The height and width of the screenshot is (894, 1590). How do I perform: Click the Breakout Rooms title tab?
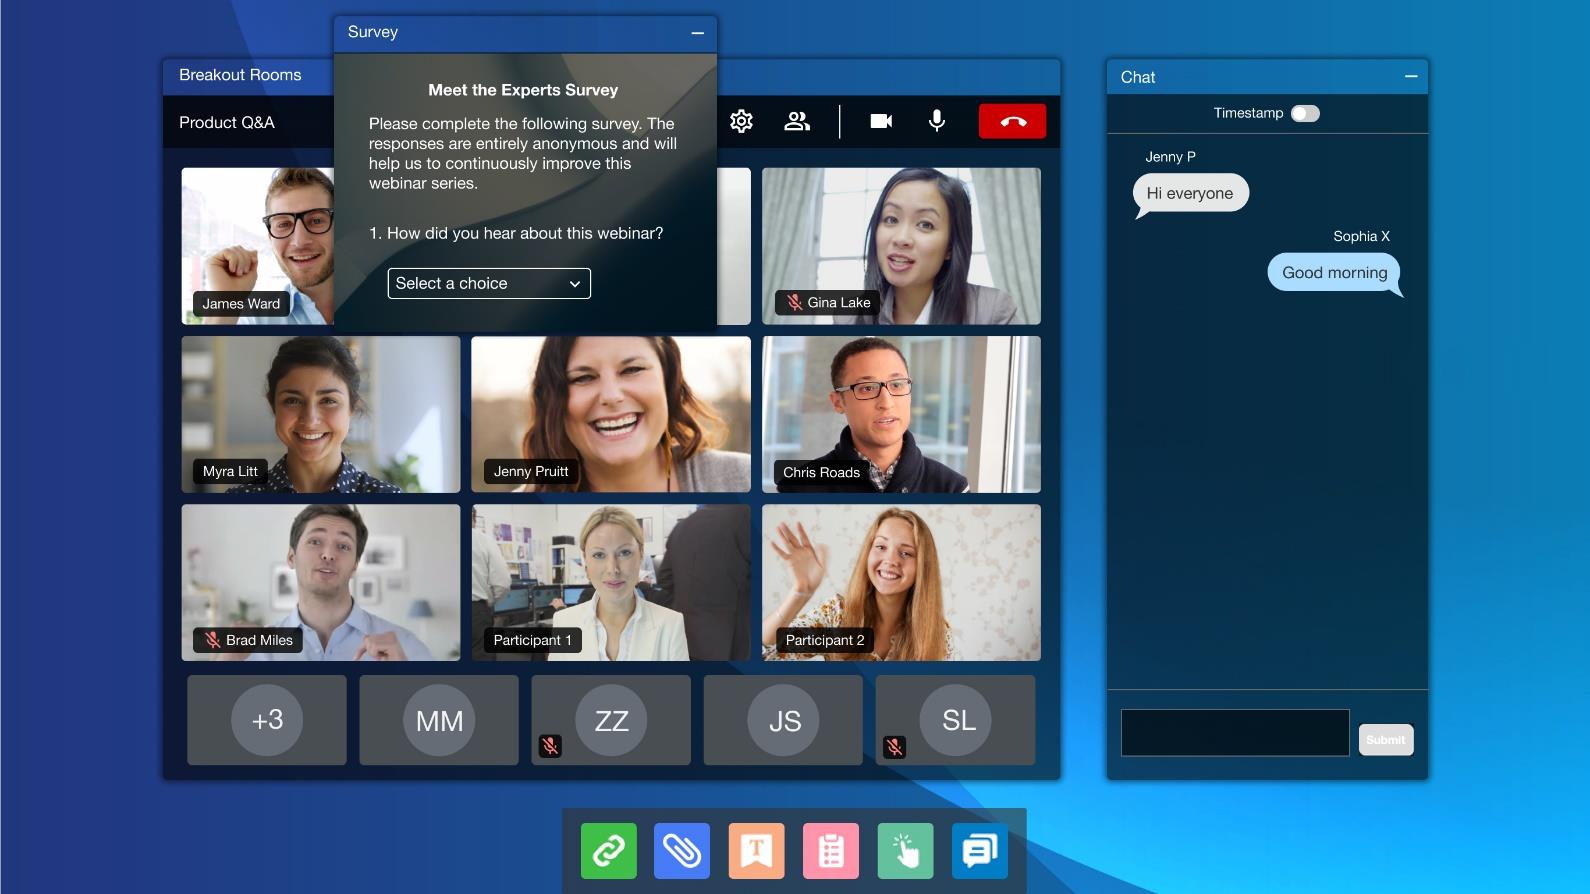(x=240, y=75)
